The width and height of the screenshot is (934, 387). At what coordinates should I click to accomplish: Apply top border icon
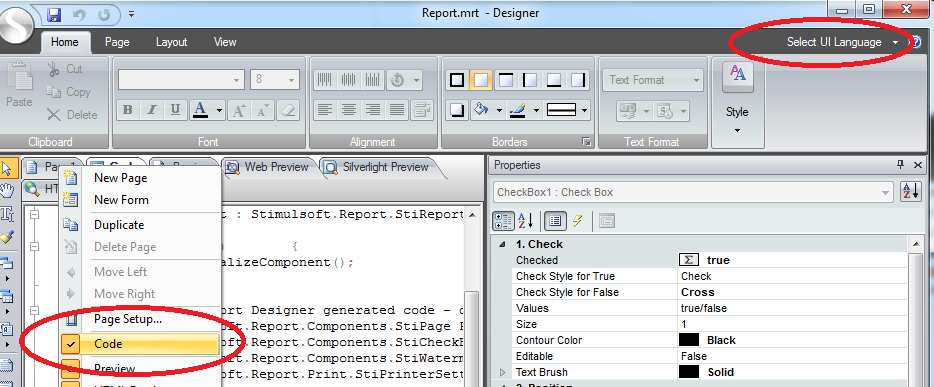[x=506, y=80]
